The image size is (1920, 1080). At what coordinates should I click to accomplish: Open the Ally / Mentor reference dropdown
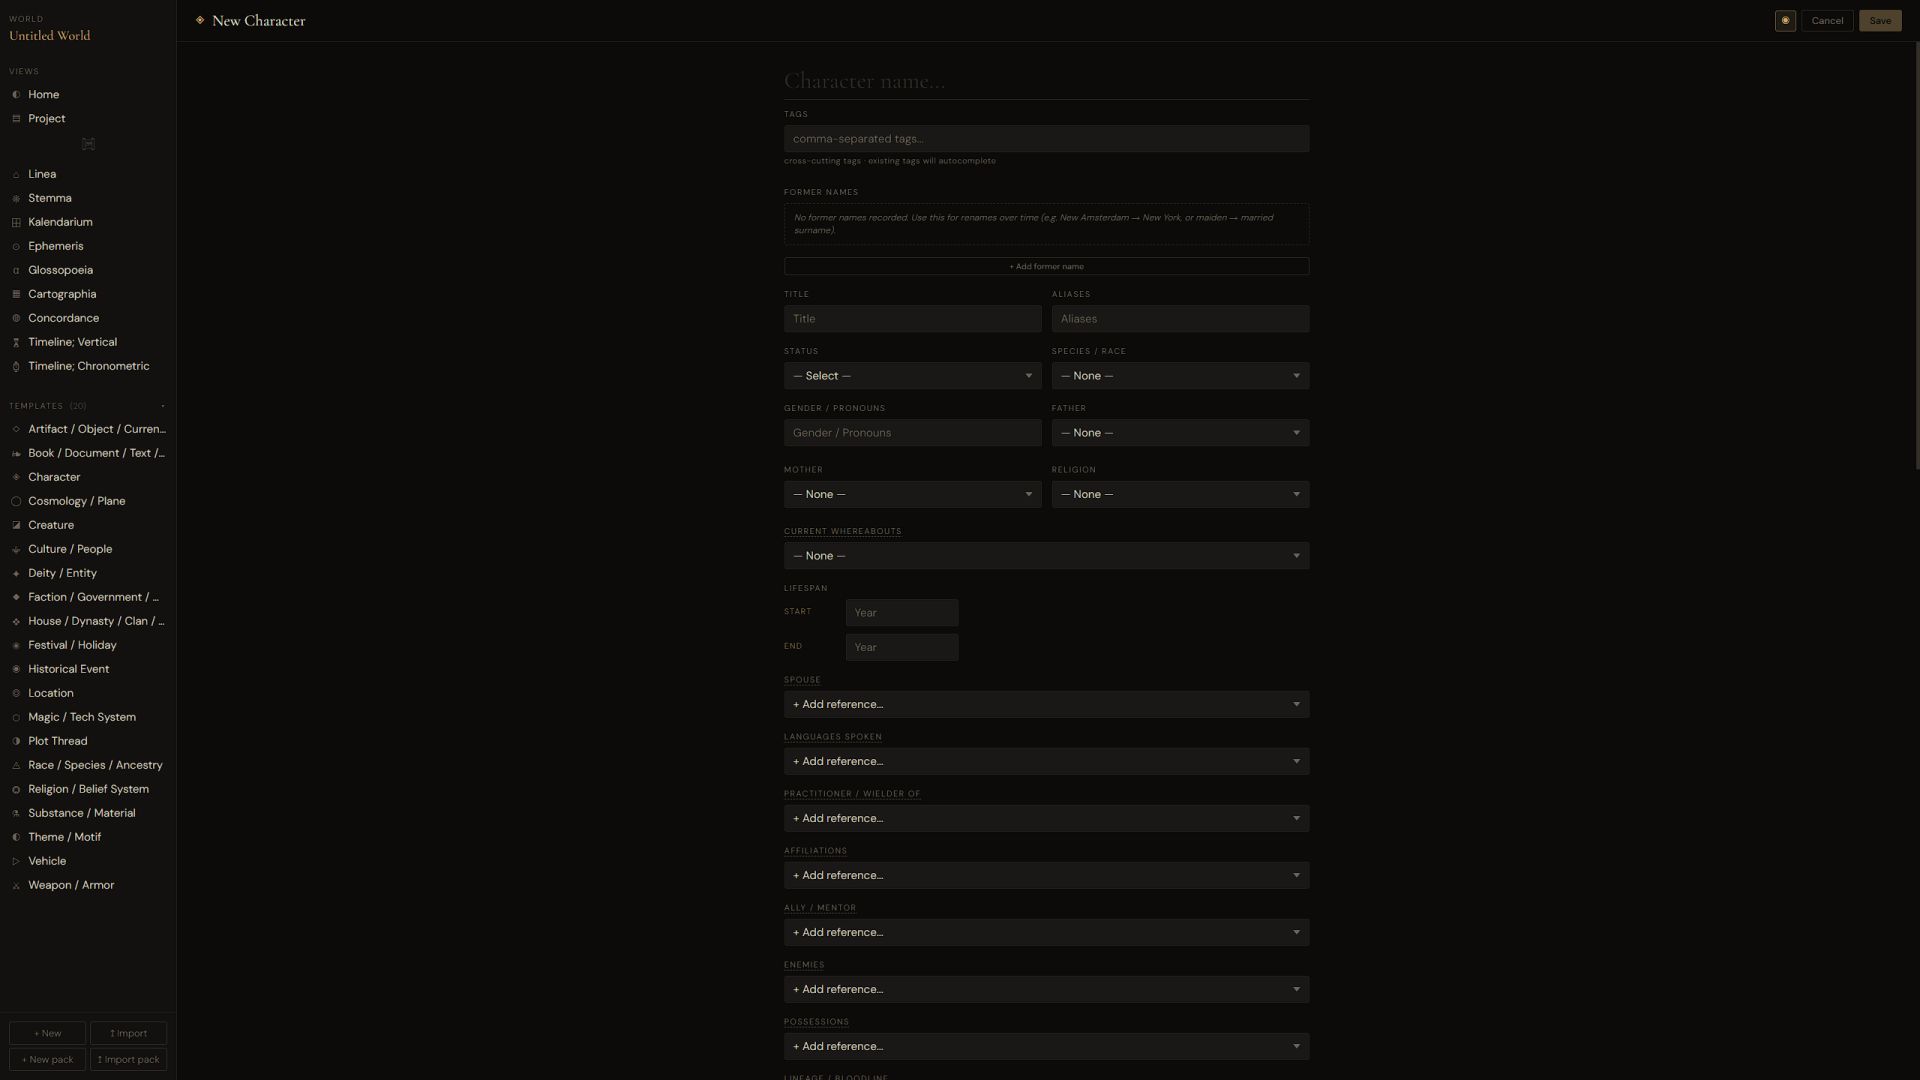[x=1046, y=932]
